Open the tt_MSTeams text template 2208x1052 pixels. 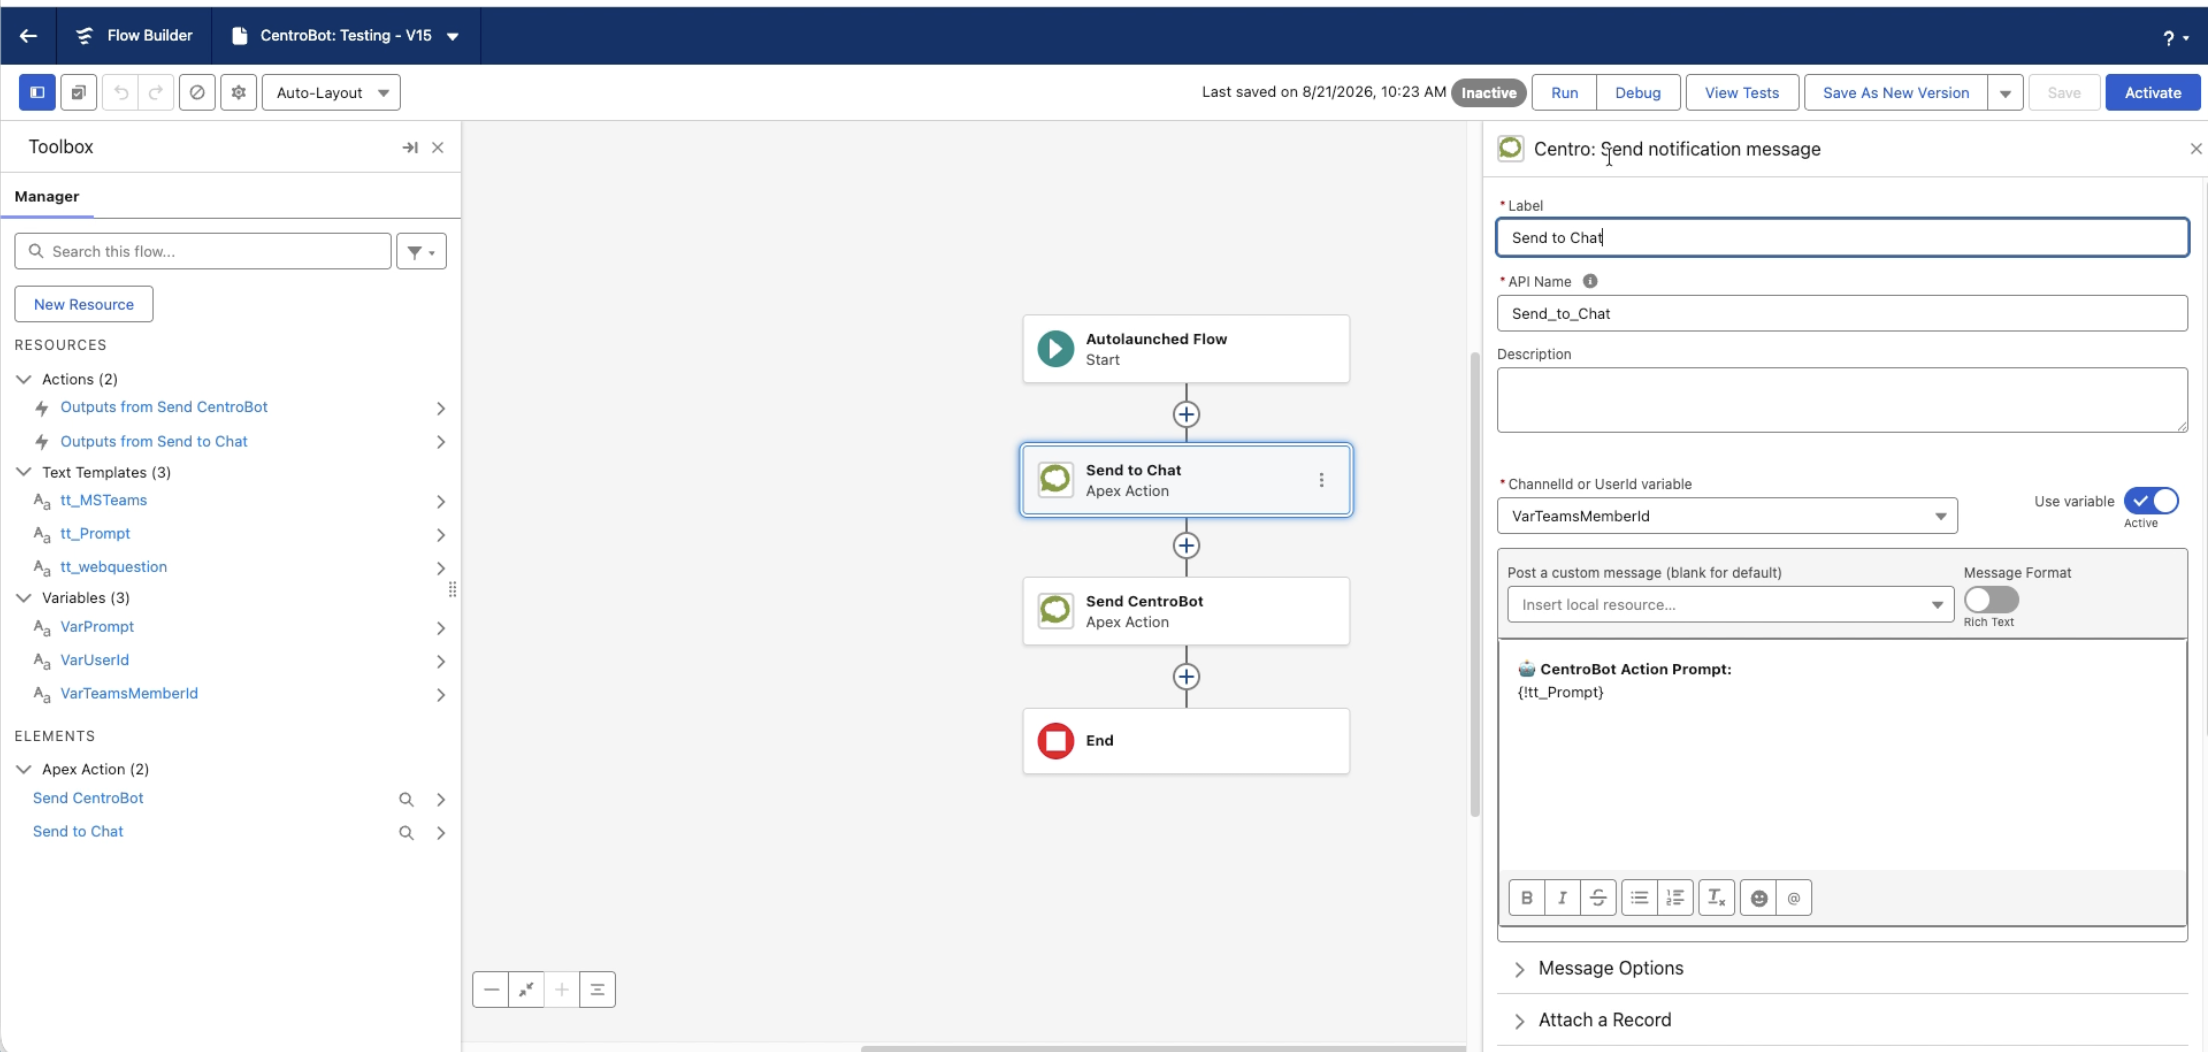click(x=103, y=500)
